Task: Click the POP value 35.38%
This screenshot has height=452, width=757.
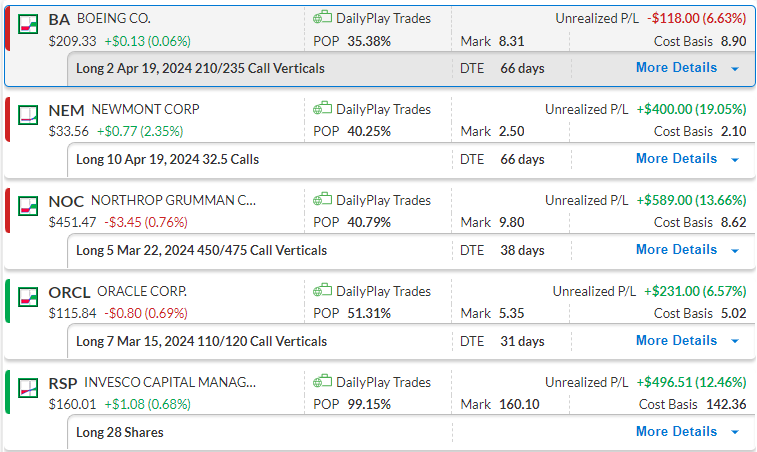Action: [x=369, y=41]
